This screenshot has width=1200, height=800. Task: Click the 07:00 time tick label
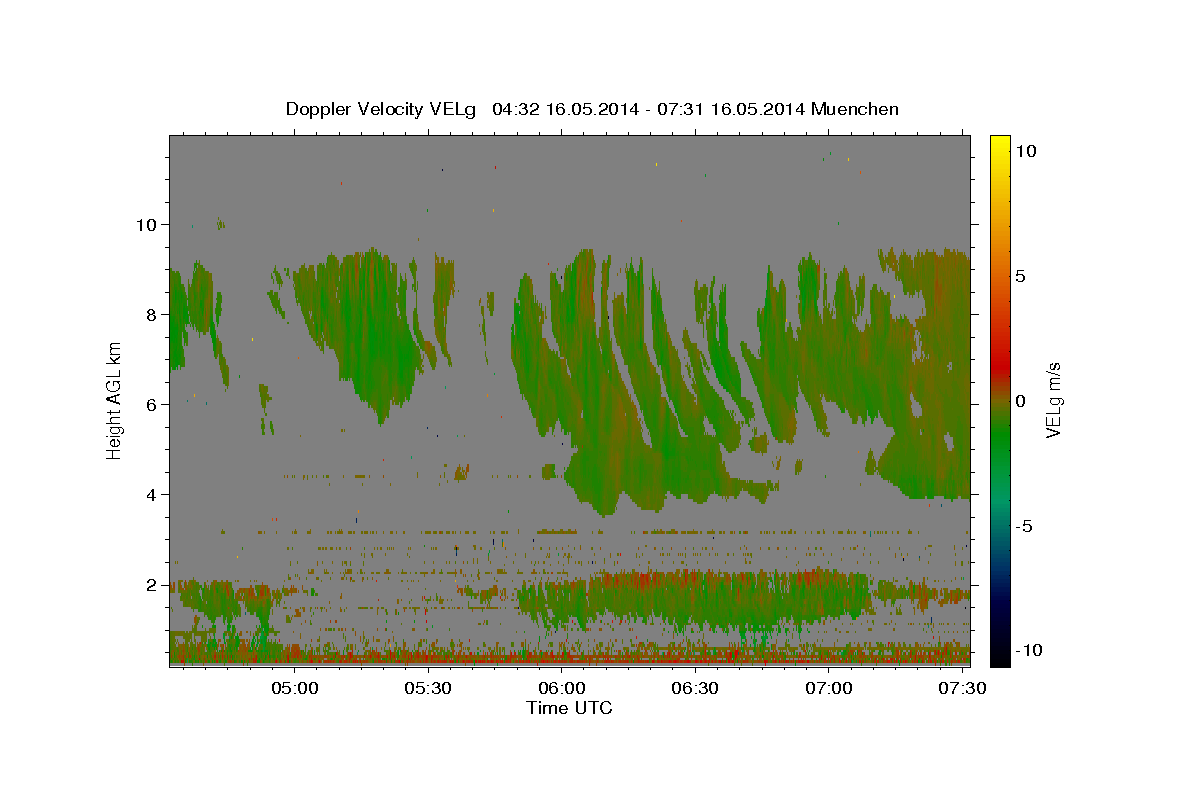pyautogui.click(x=829, y=689)
